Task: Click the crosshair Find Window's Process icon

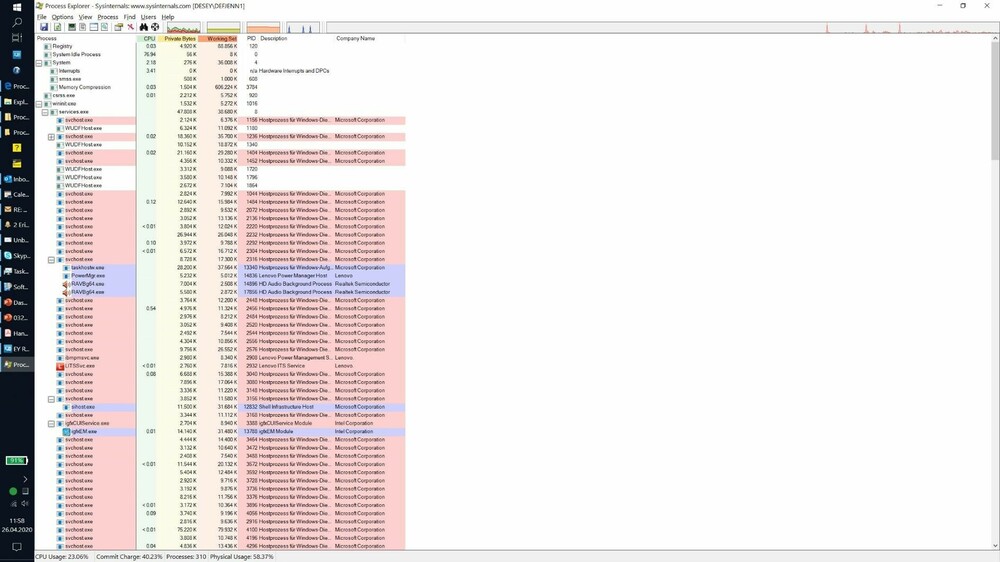Action: [x=156, y=27]
